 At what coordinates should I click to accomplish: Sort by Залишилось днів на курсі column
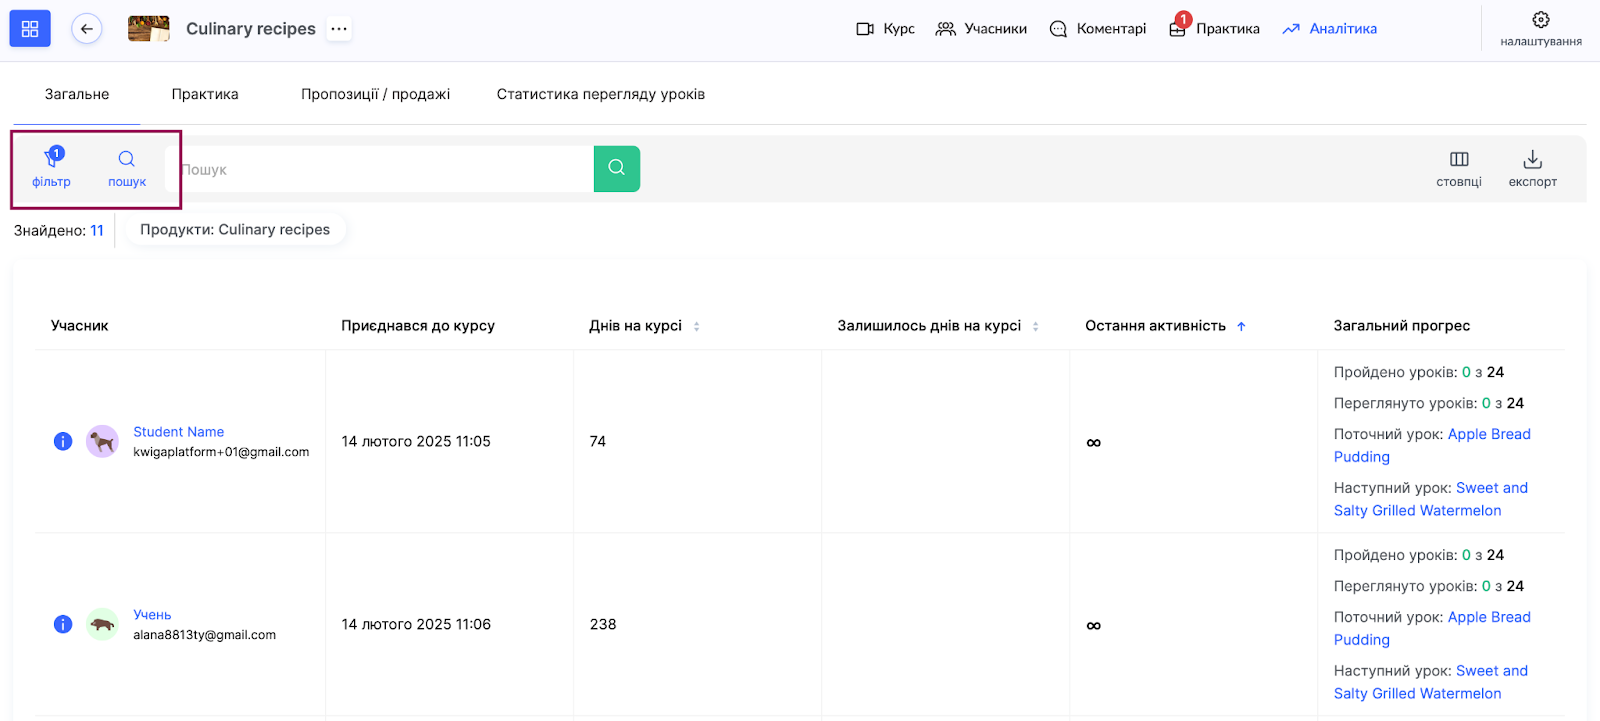point(1035,326)
